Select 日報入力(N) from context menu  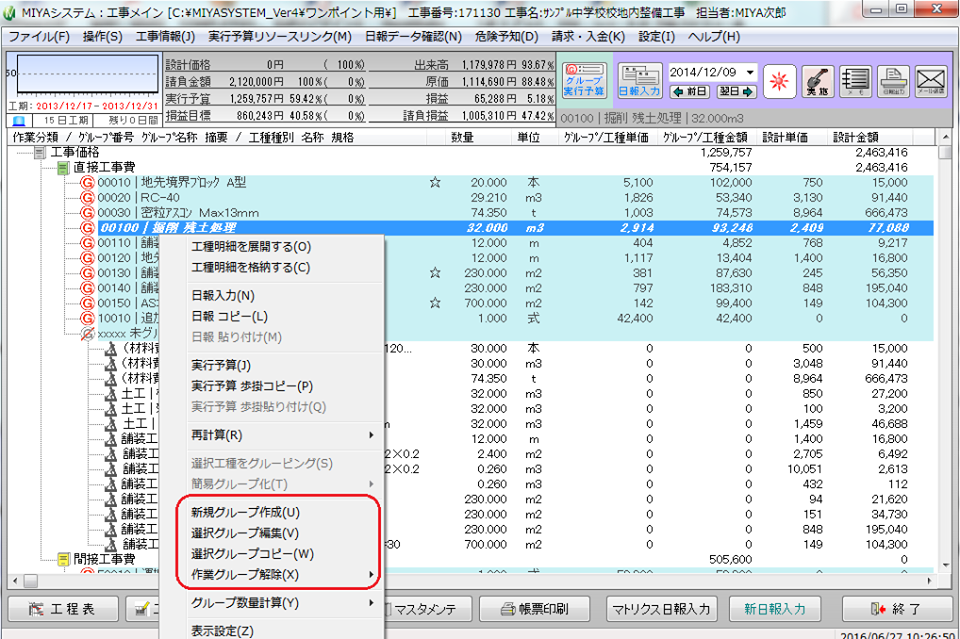click(271, 296)
